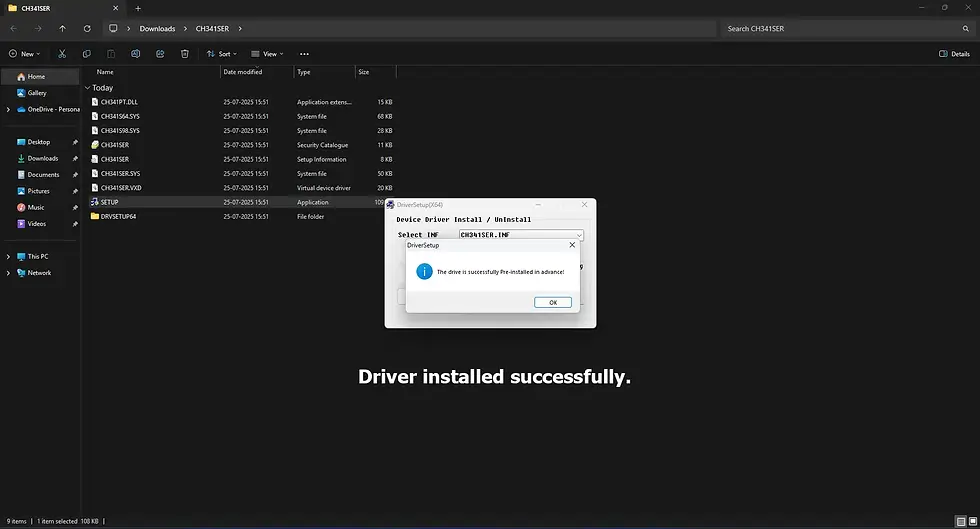Image resolution: width=980 pixels, height=529 pixels.
Task: Click the Delete trash icon
Action: point(184,54)
